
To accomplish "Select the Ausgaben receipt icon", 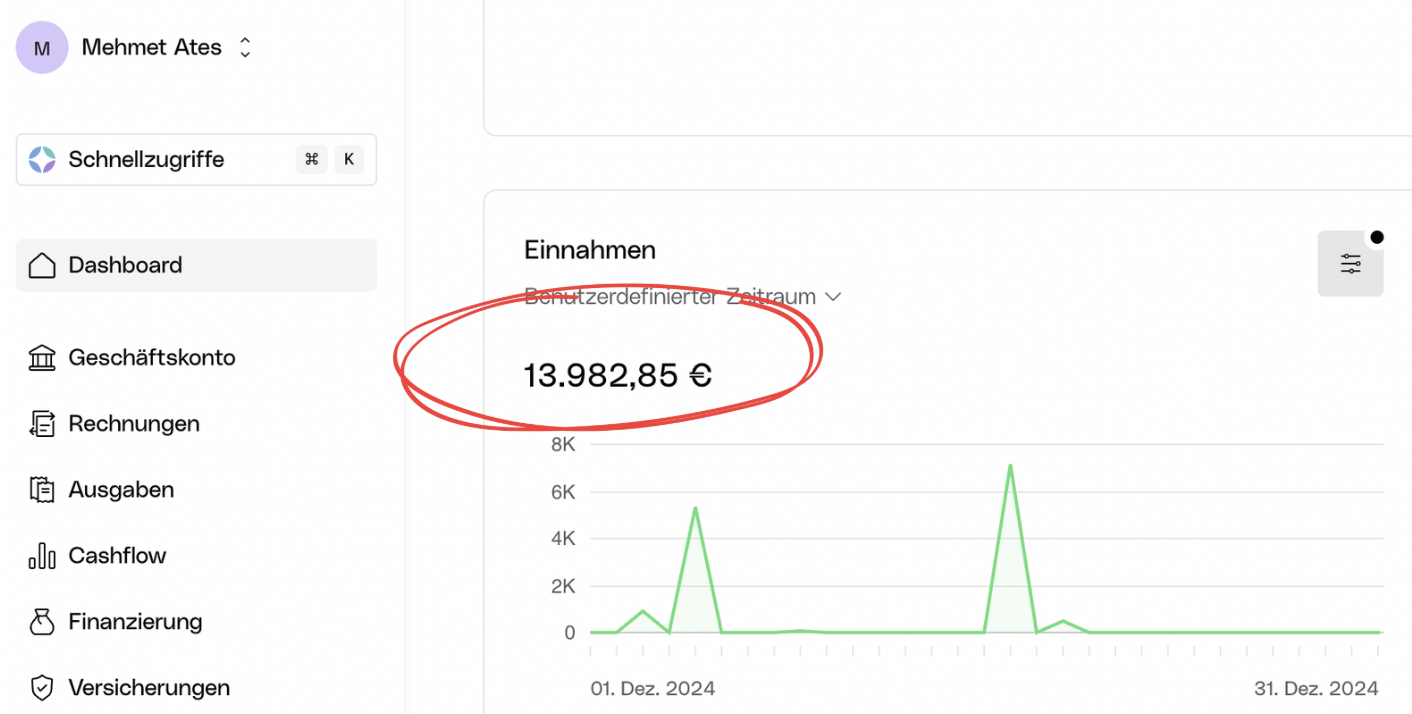I will 42,490.
